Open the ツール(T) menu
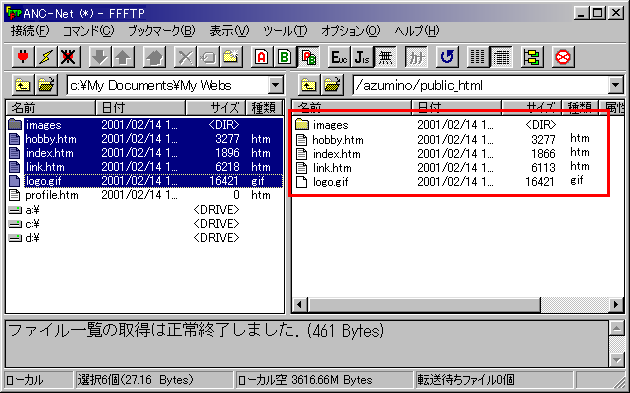Screen dimensions: 630x393 coord(285,31)
